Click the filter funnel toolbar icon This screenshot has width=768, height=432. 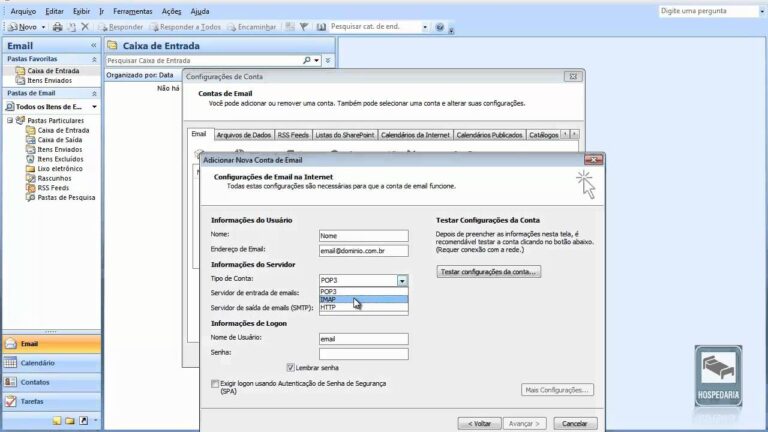[x=304, y=27]
